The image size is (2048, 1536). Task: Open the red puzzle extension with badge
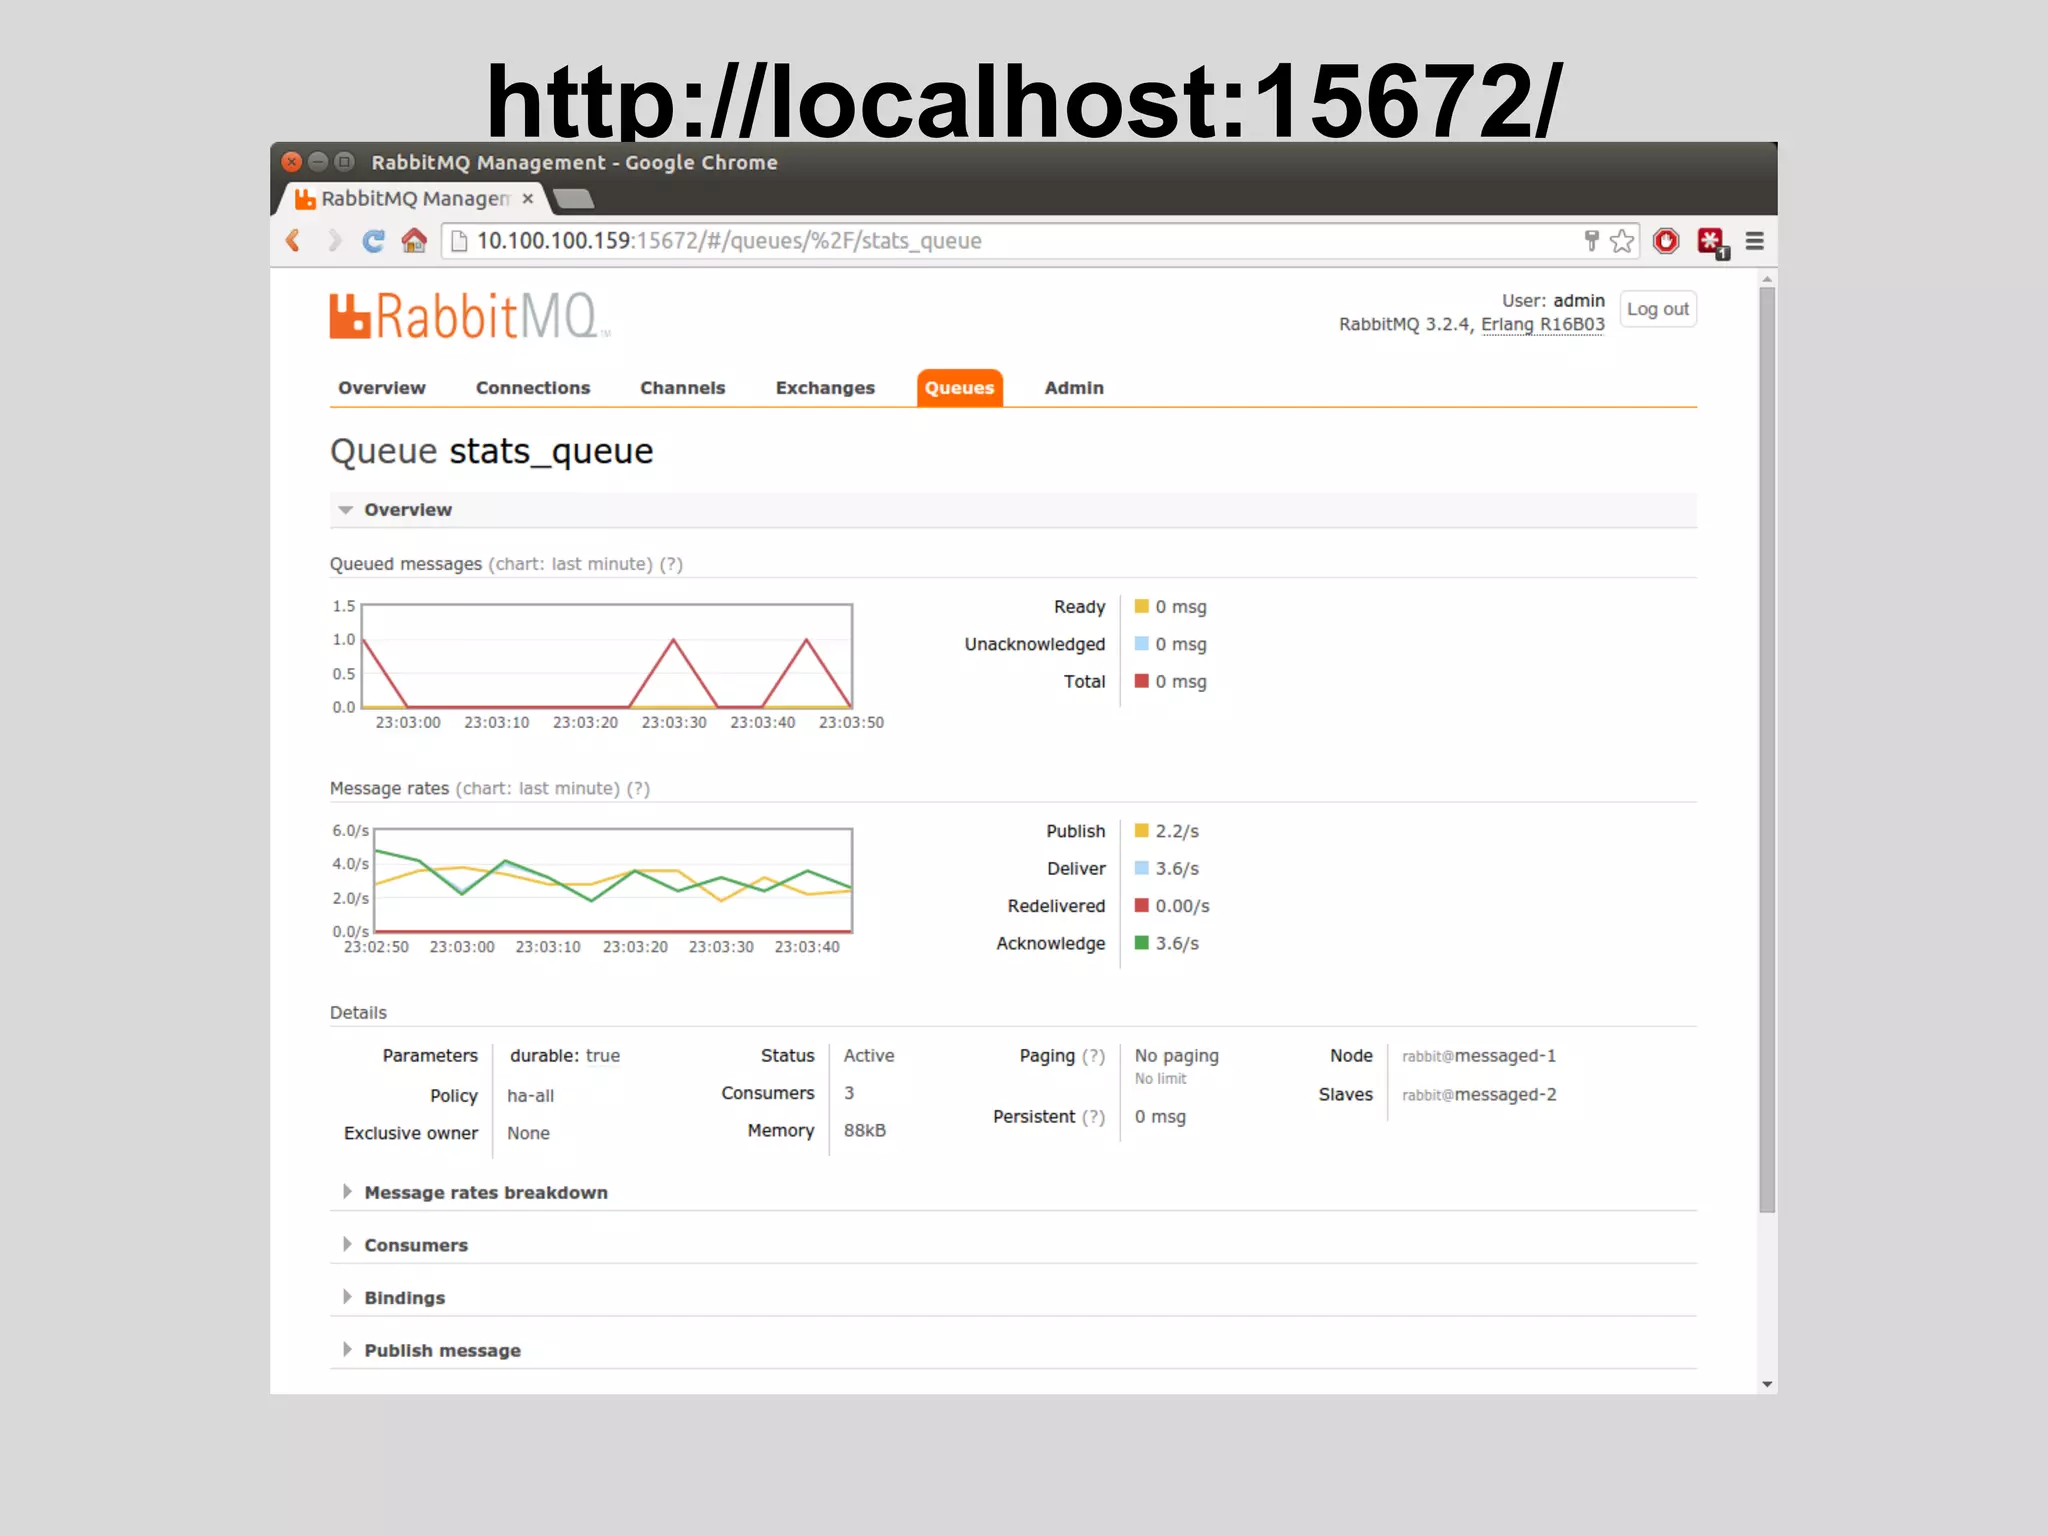(x=1712, y=242)
